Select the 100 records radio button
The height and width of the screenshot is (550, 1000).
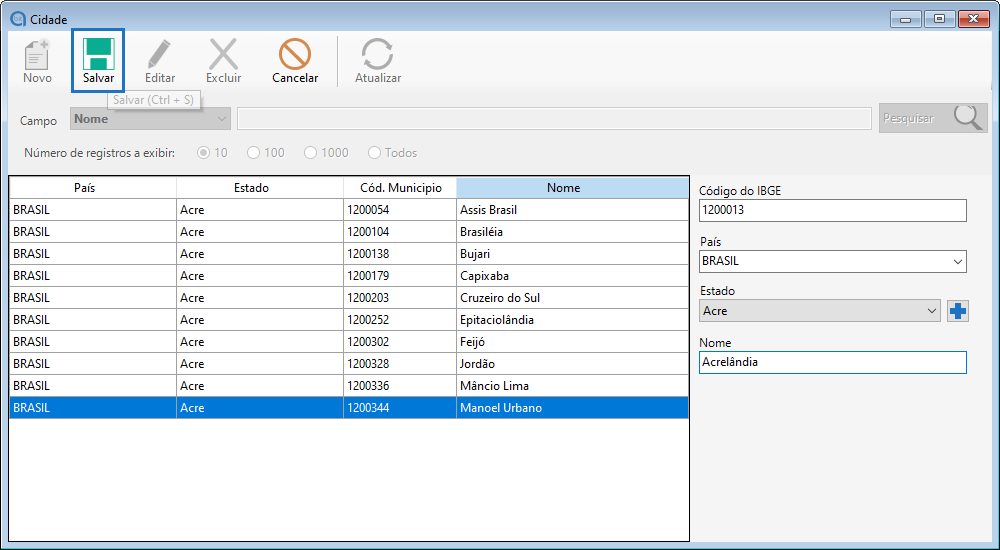coord(254,153)
